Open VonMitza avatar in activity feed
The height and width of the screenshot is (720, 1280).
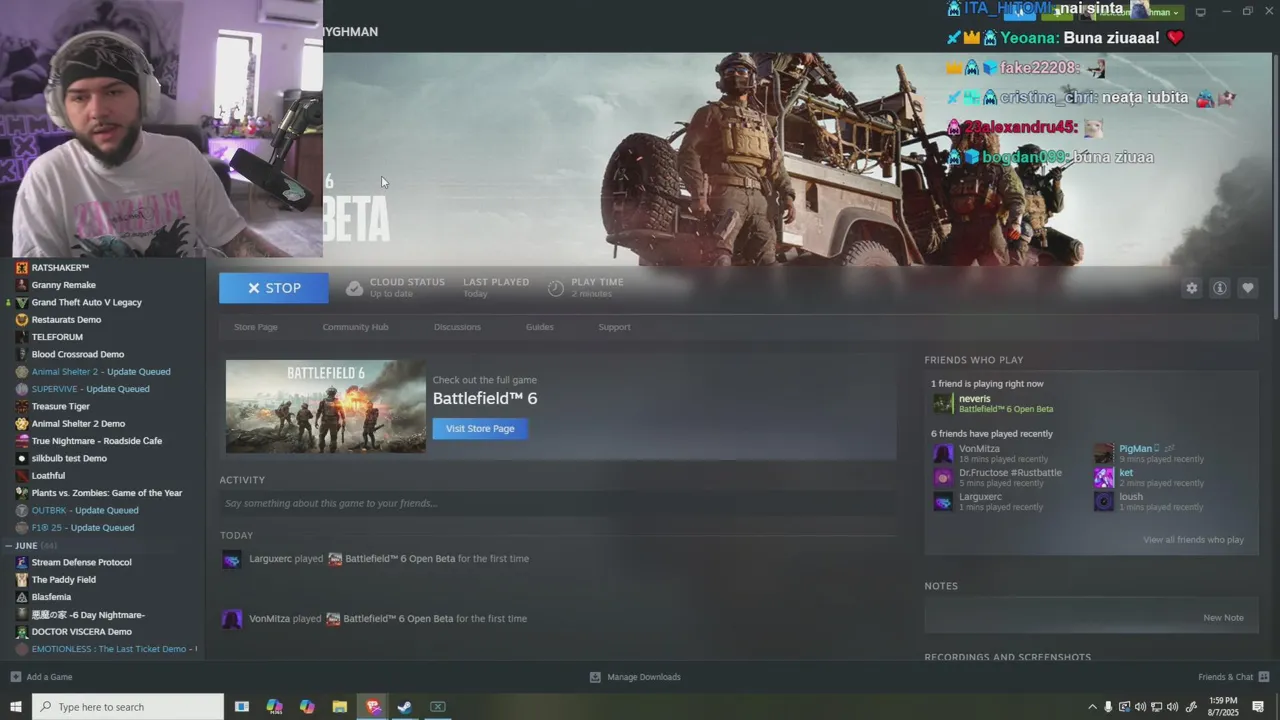[231, 620]
